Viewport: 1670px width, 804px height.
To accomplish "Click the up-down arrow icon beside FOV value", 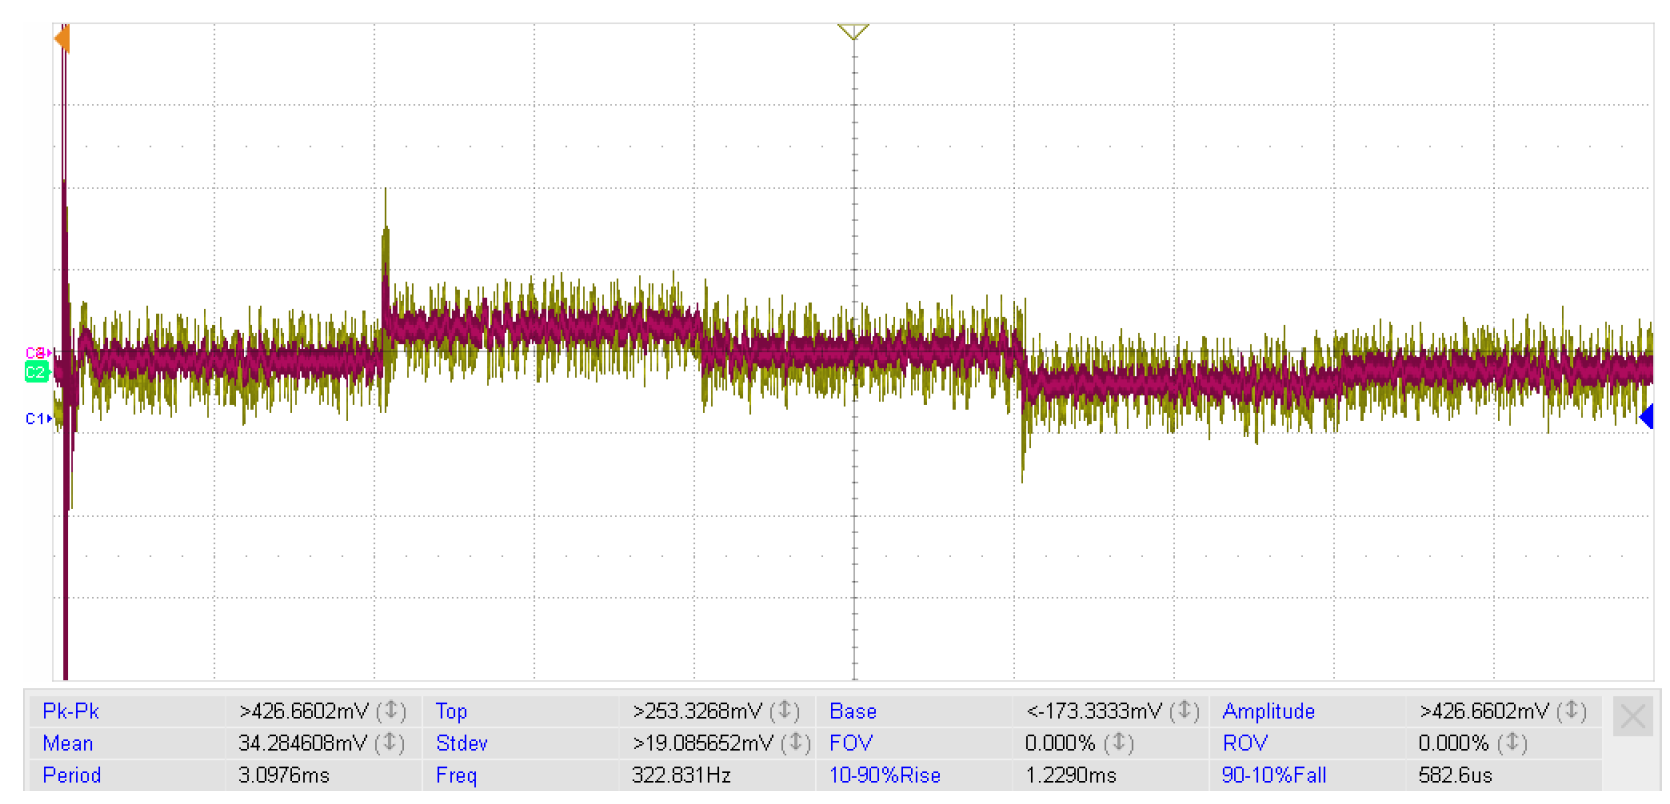I will pyautogui.click(x=1118, y=743).
